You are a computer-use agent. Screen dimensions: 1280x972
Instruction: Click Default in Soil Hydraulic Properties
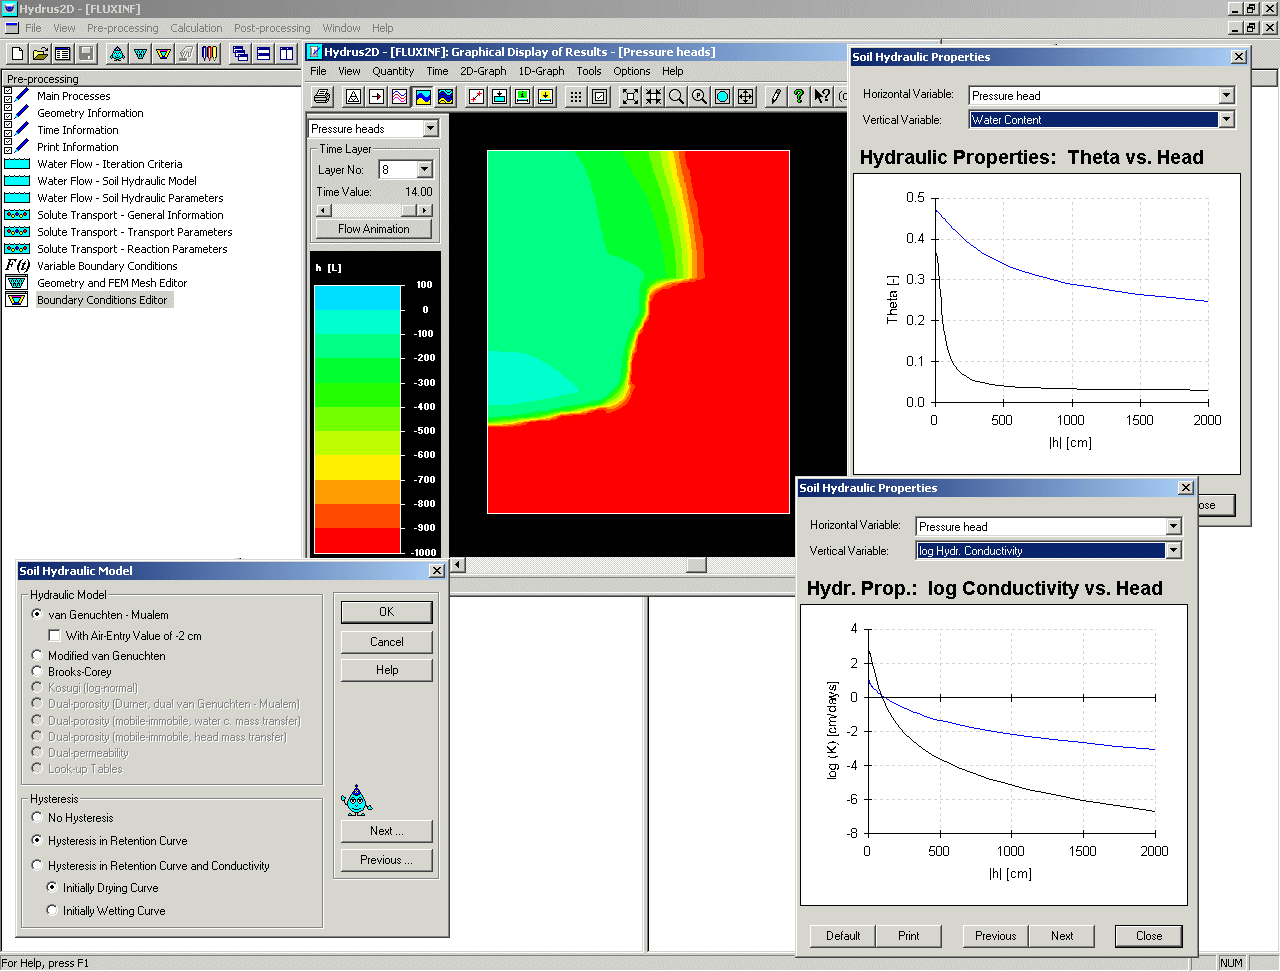[x=843, y=936]
